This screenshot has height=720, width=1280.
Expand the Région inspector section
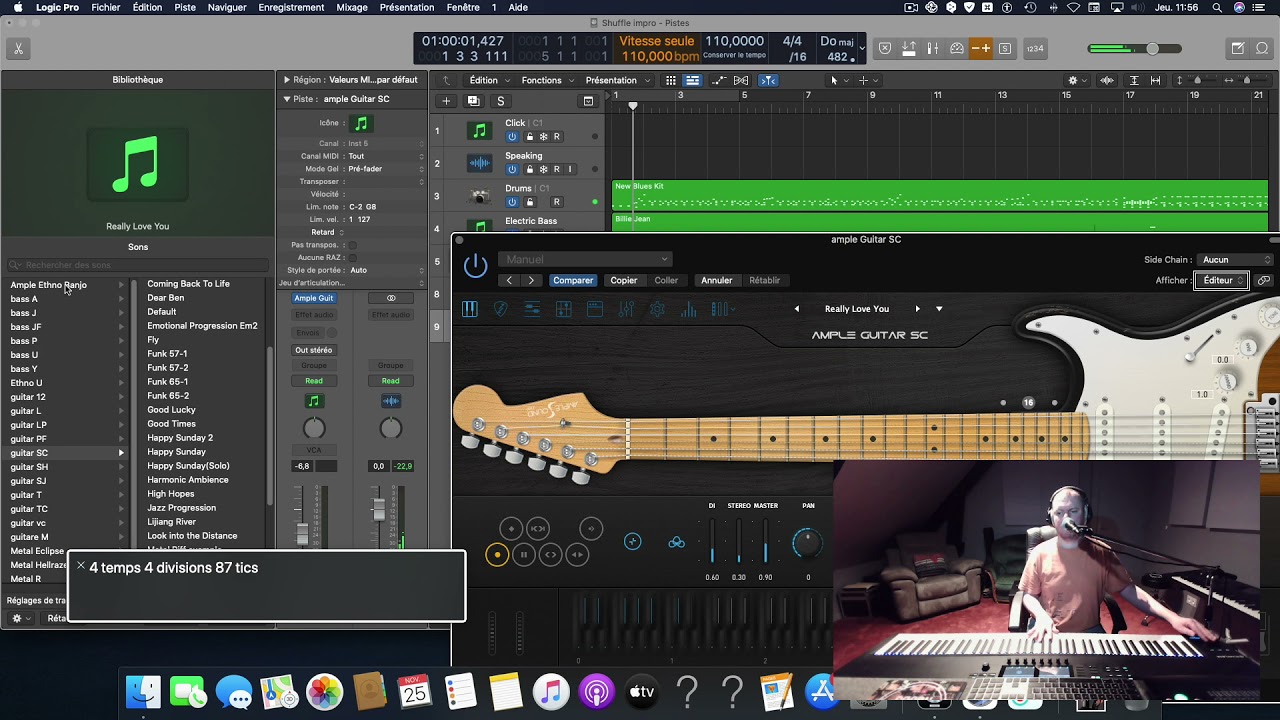(287, 80)
